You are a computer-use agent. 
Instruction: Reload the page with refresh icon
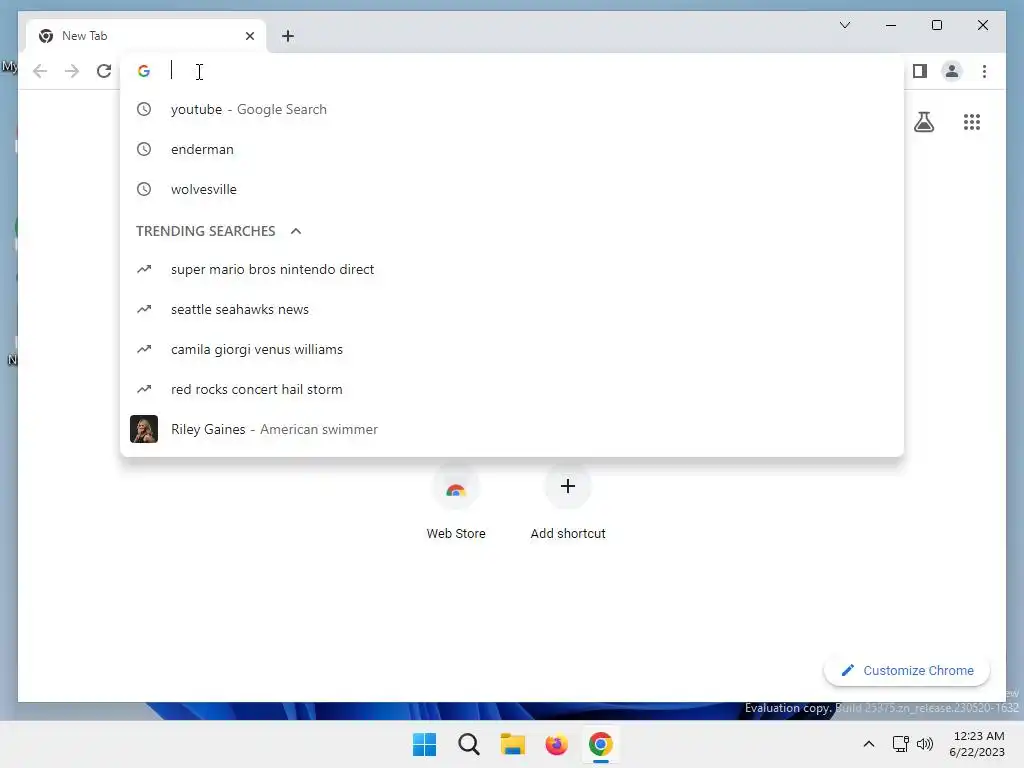tap(104, 71)
